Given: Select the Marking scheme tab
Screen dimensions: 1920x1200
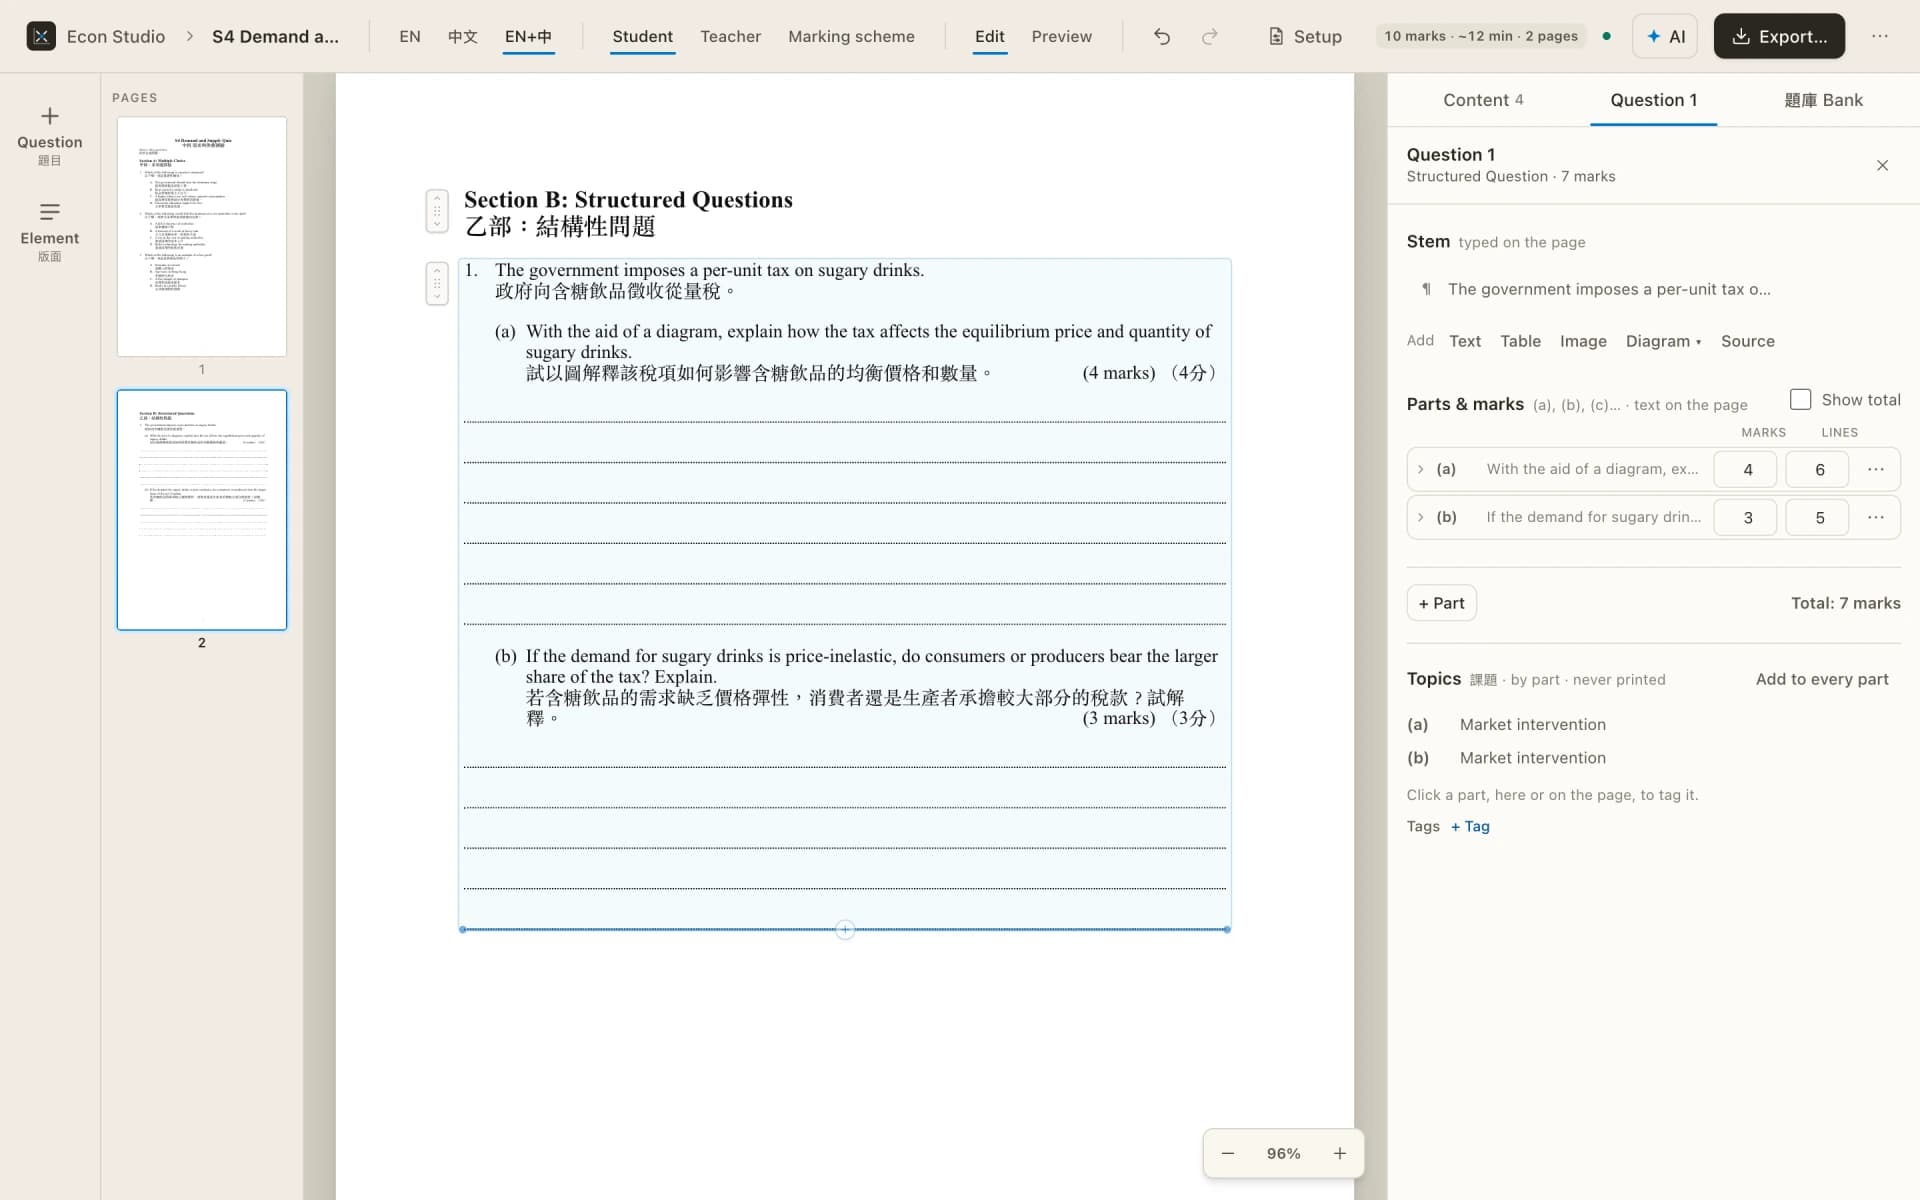Looking at the screenshot, I should 851,36.
